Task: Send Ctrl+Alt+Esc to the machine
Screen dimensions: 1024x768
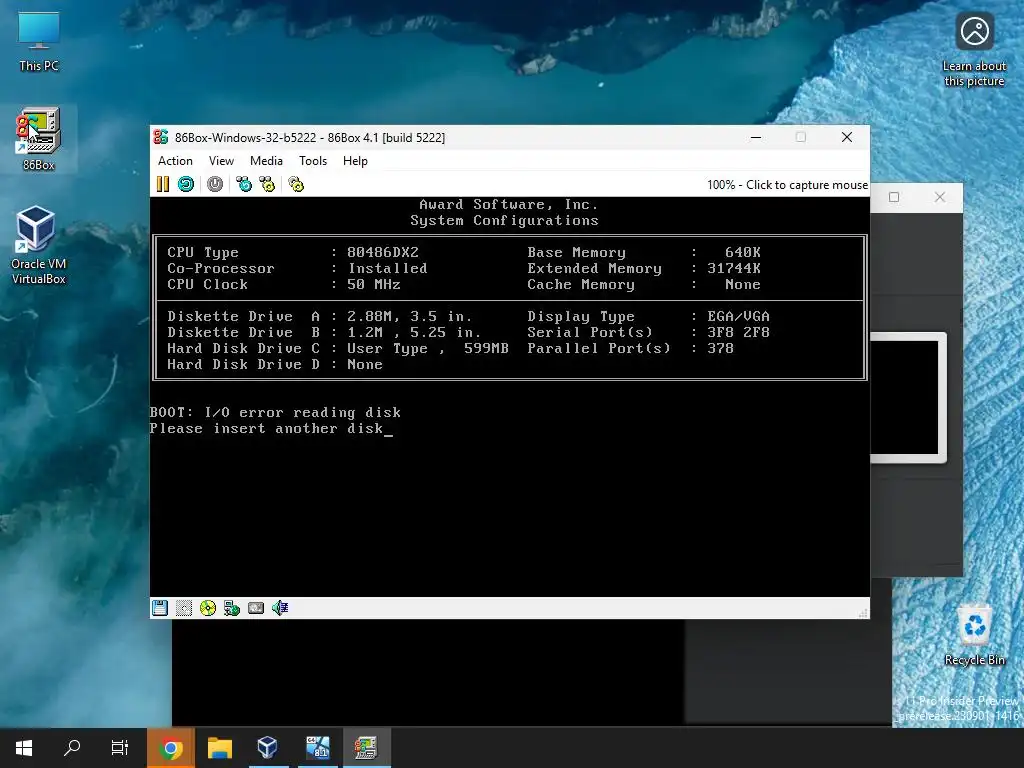Action: 267,184
